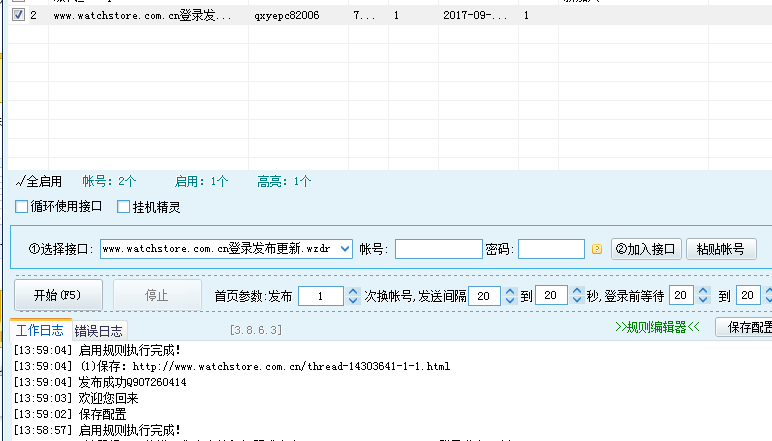Decrease the 发送间隔 minimum value
The image size is (772, 441).
(510, 300)
